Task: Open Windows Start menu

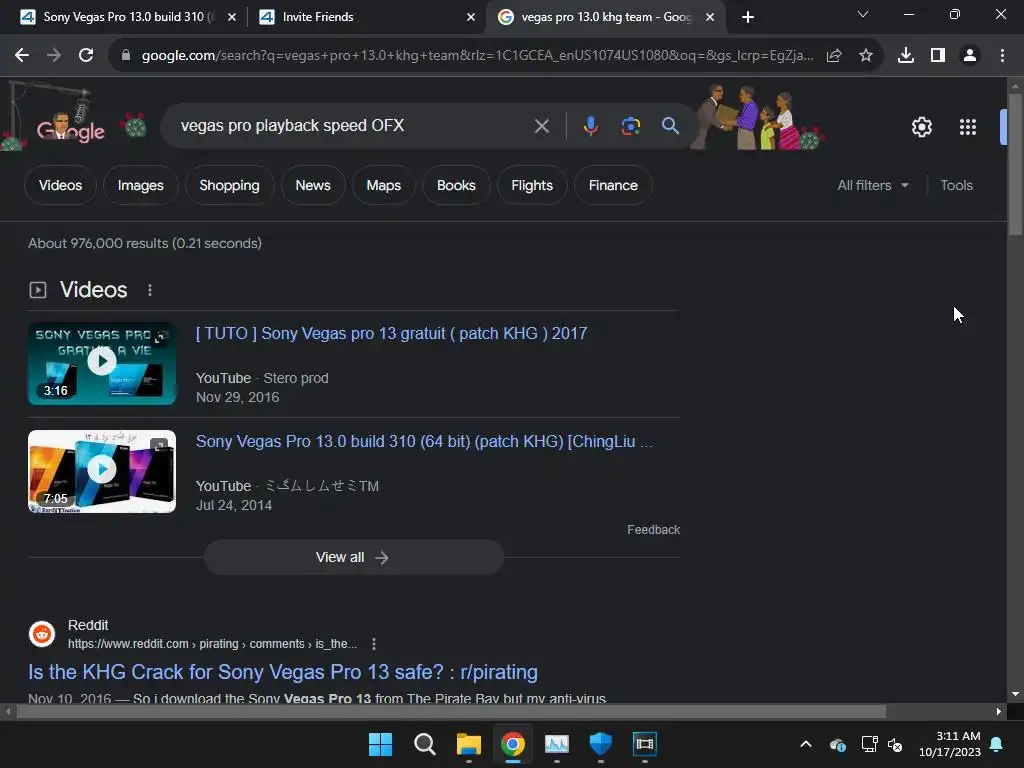Action: click(x=380, y=744)
